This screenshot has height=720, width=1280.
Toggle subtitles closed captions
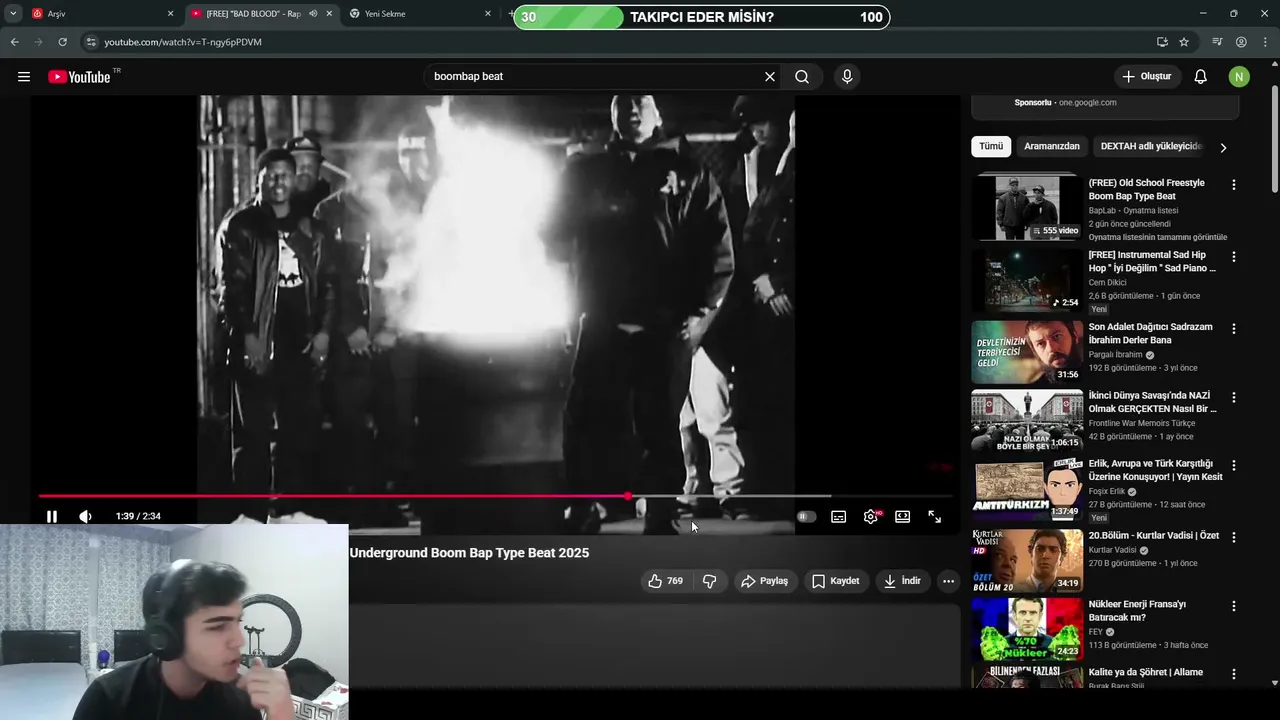(x=839, y=517)
